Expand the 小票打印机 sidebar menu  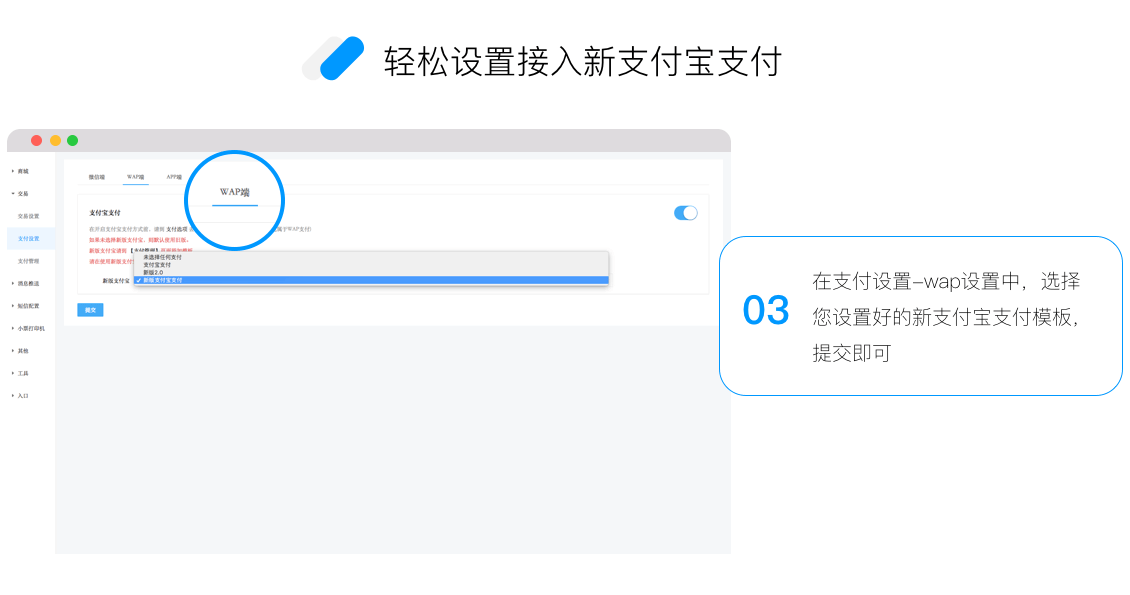(x=30, y=328)
